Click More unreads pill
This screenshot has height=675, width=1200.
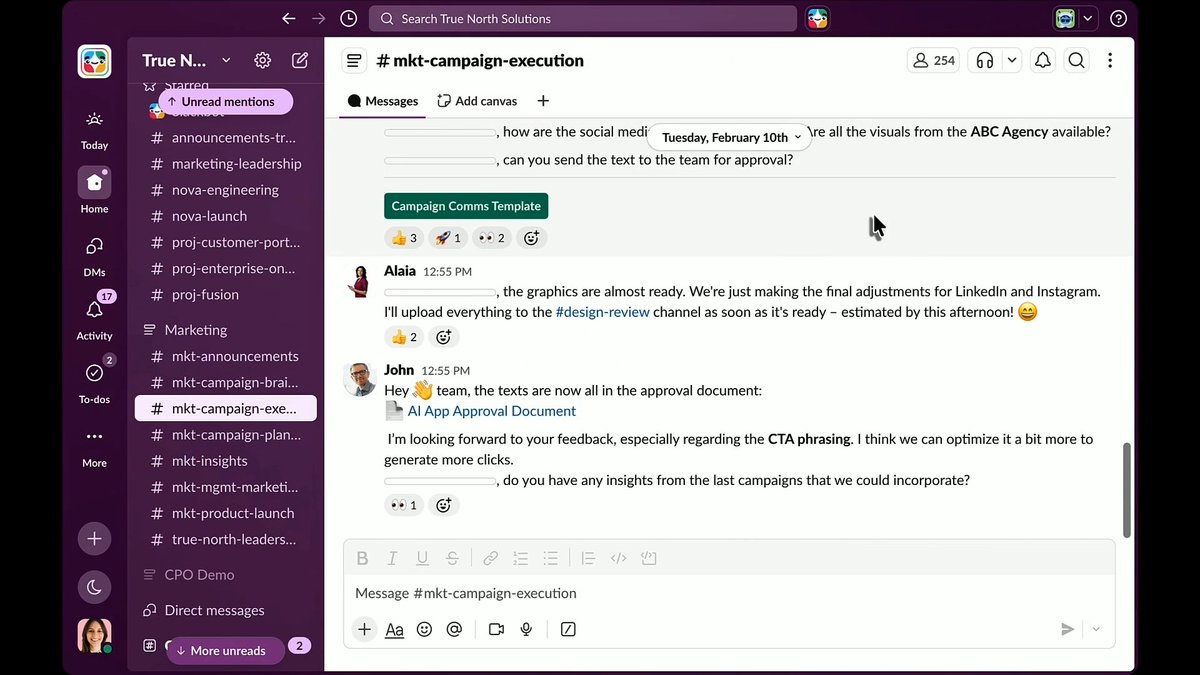(225, 651)
